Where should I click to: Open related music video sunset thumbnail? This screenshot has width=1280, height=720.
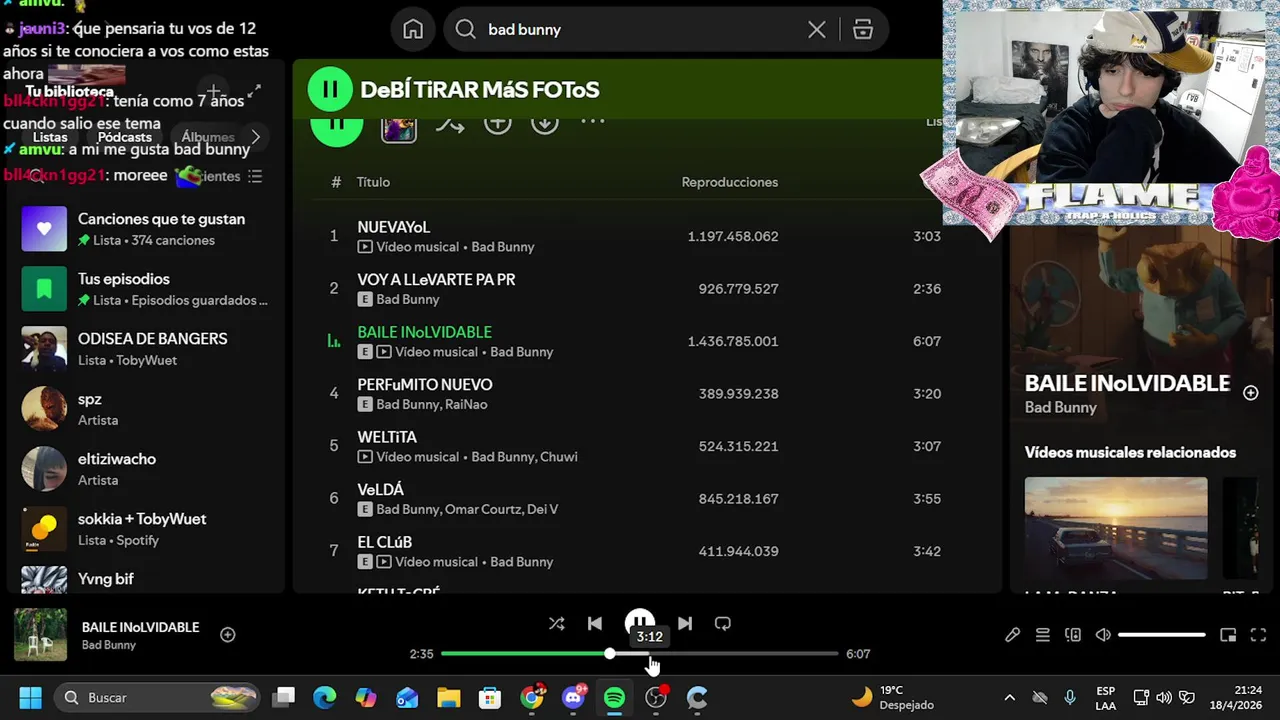(1116, 528)
